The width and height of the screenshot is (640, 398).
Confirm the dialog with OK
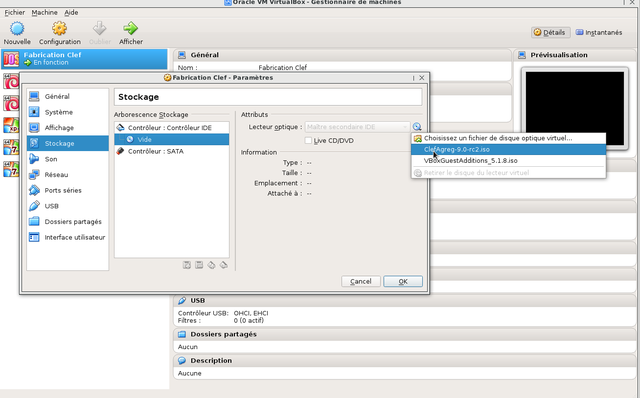[403, 281]
